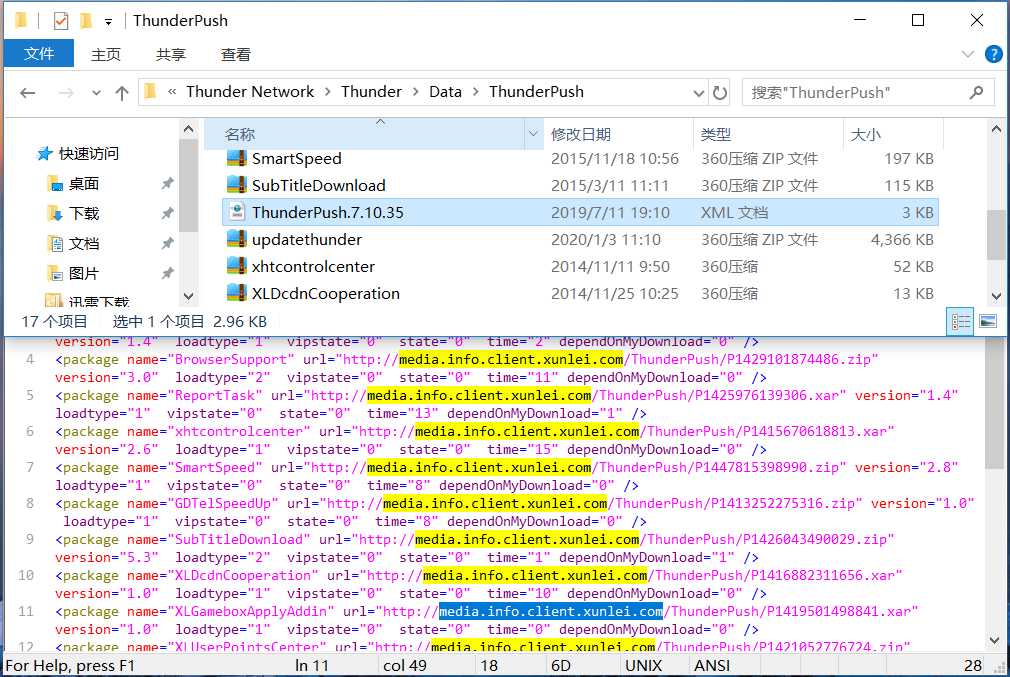Click the Explorer title bar folder icon
Viewport: 1010px width, 677px height.
tap(21, 21)
